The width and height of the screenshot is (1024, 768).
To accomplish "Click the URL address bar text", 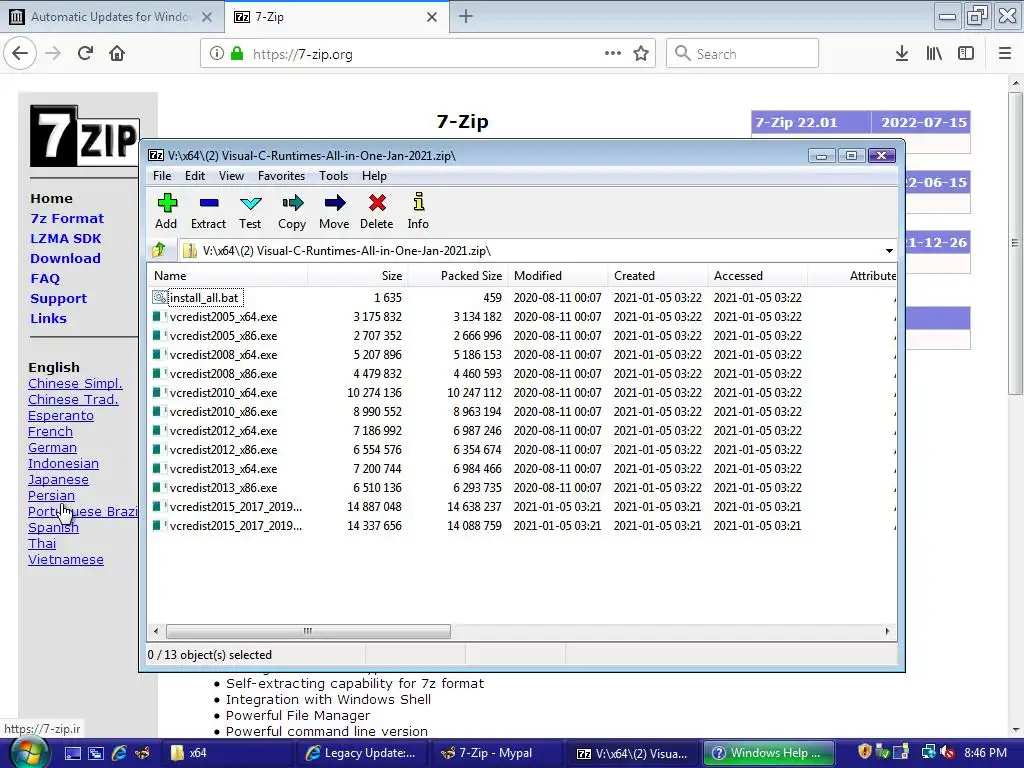I will (302, 54).
